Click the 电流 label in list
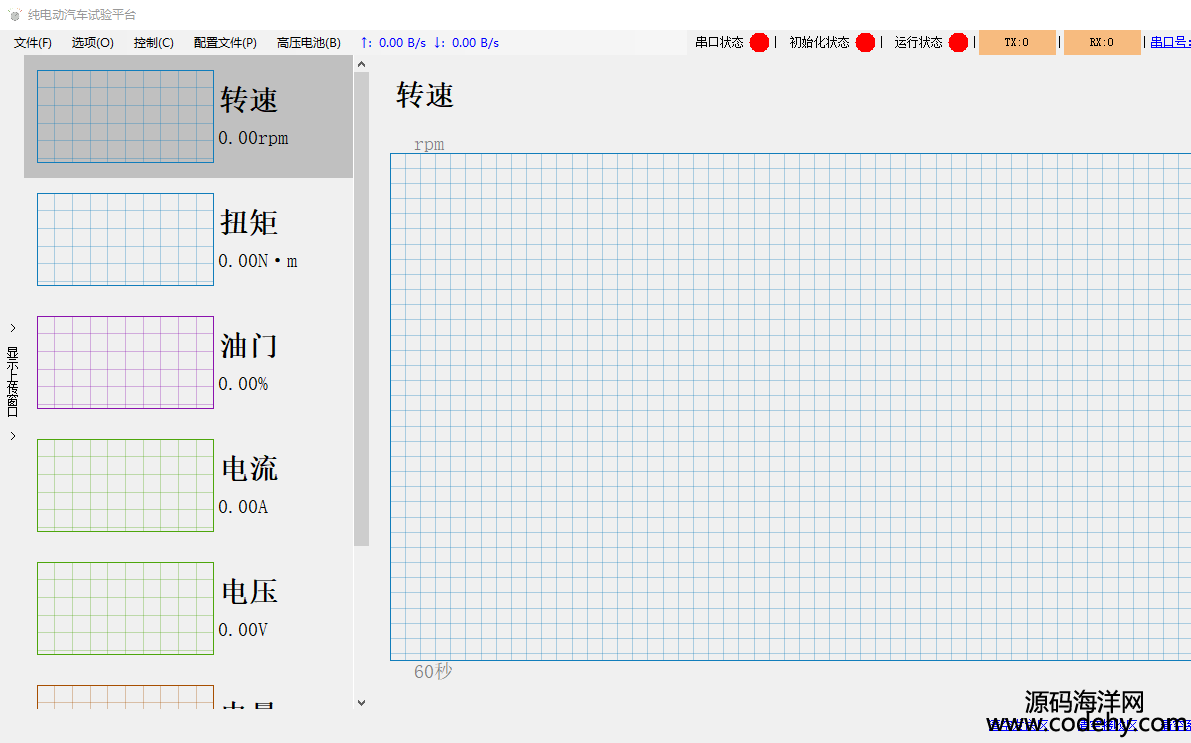 tap(249, 469)
